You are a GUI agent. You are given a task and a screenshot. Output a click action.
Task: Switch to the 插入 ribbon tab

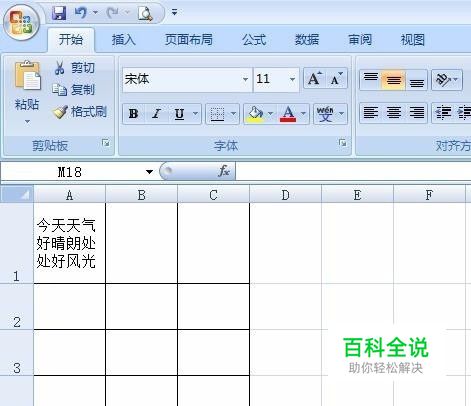(x=124, y=40)
